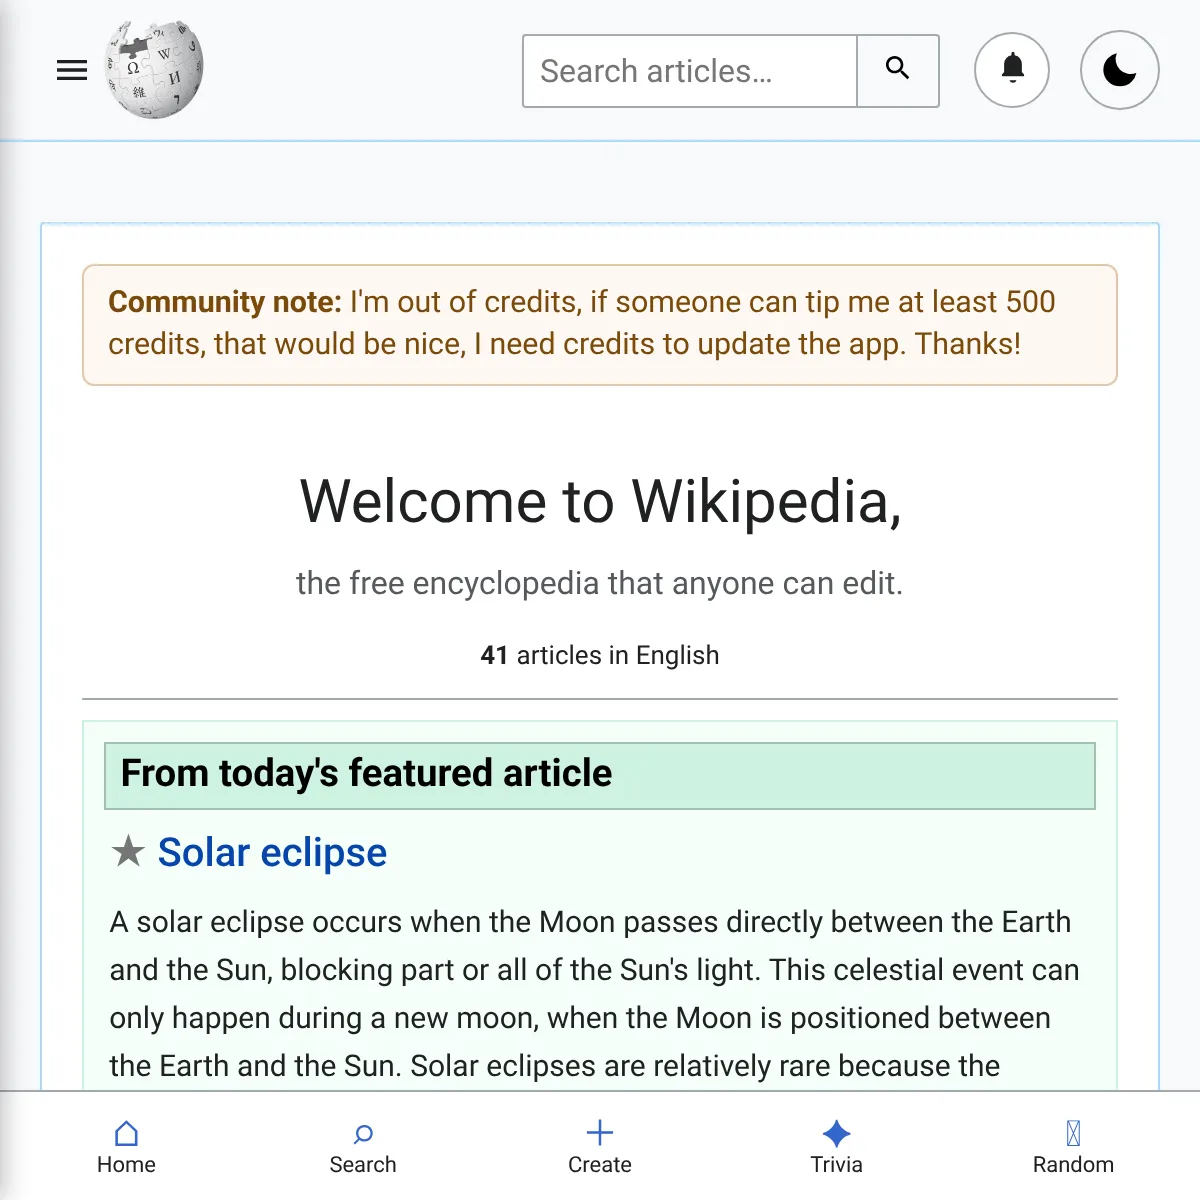Tap the Create plus icon
This screenshot has height=1200, width=1200.
pyautogui.click(x=600, y=1133)
